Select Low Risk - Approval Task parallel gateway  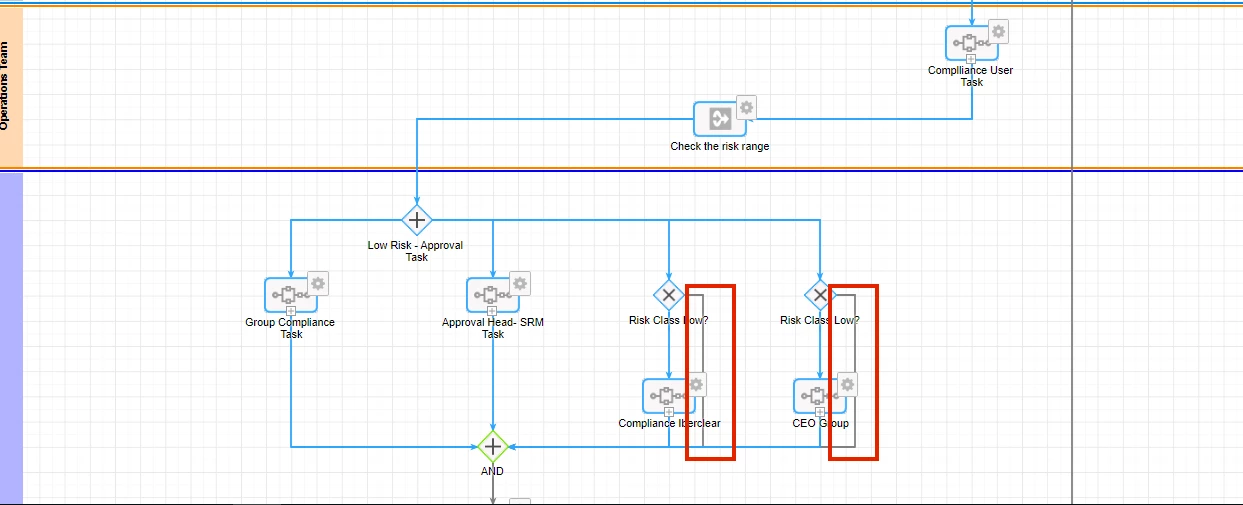tap(417, 219)
